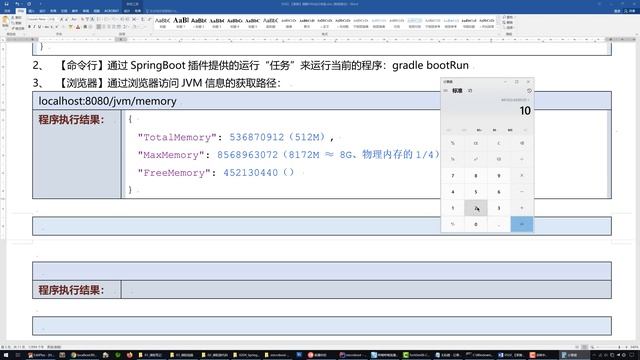Switch to the Insert ribbon tab
This screenshot has width=640, height=360.
(x=31, y=11)
